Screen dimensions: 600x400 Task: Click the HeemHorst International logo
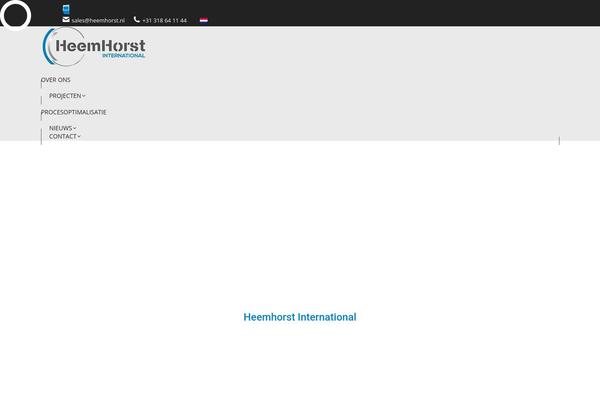coord(94,47)
